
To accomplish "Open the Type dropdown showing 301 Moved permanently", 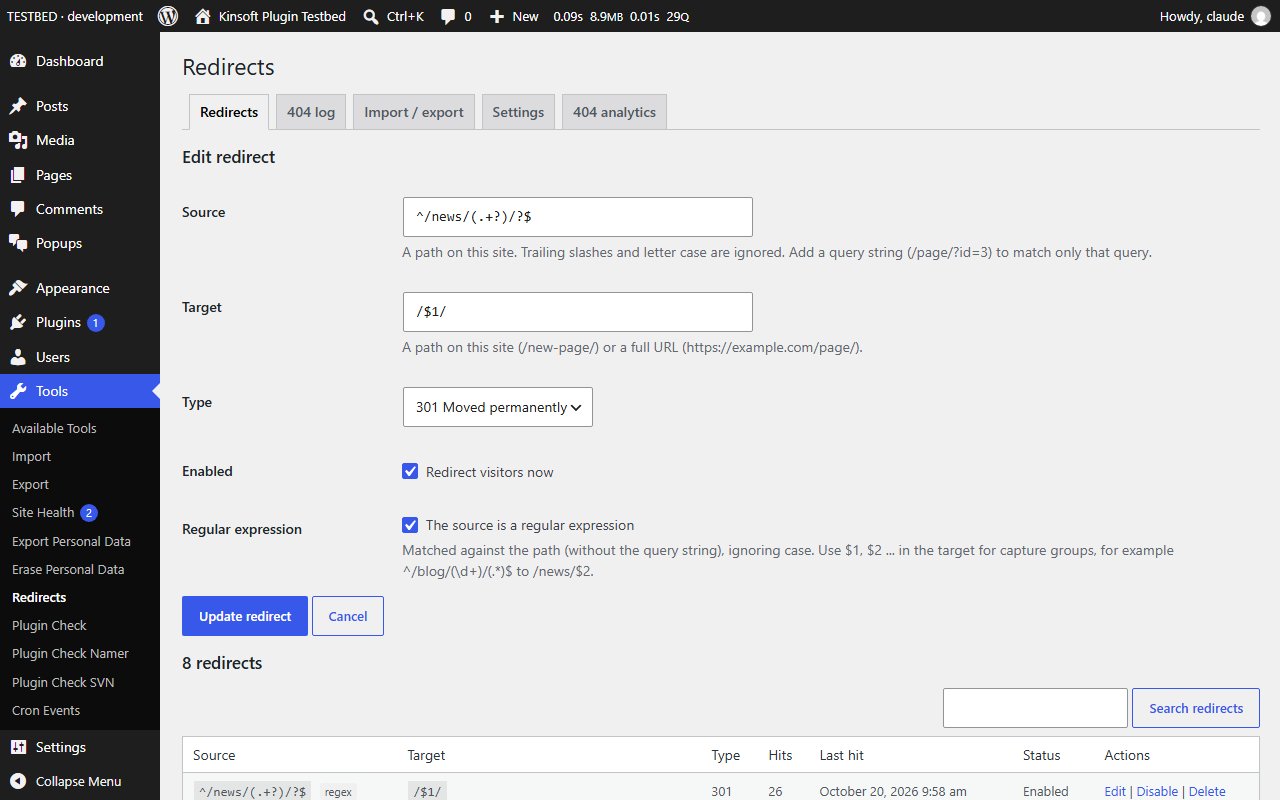I will click(498, 407).
